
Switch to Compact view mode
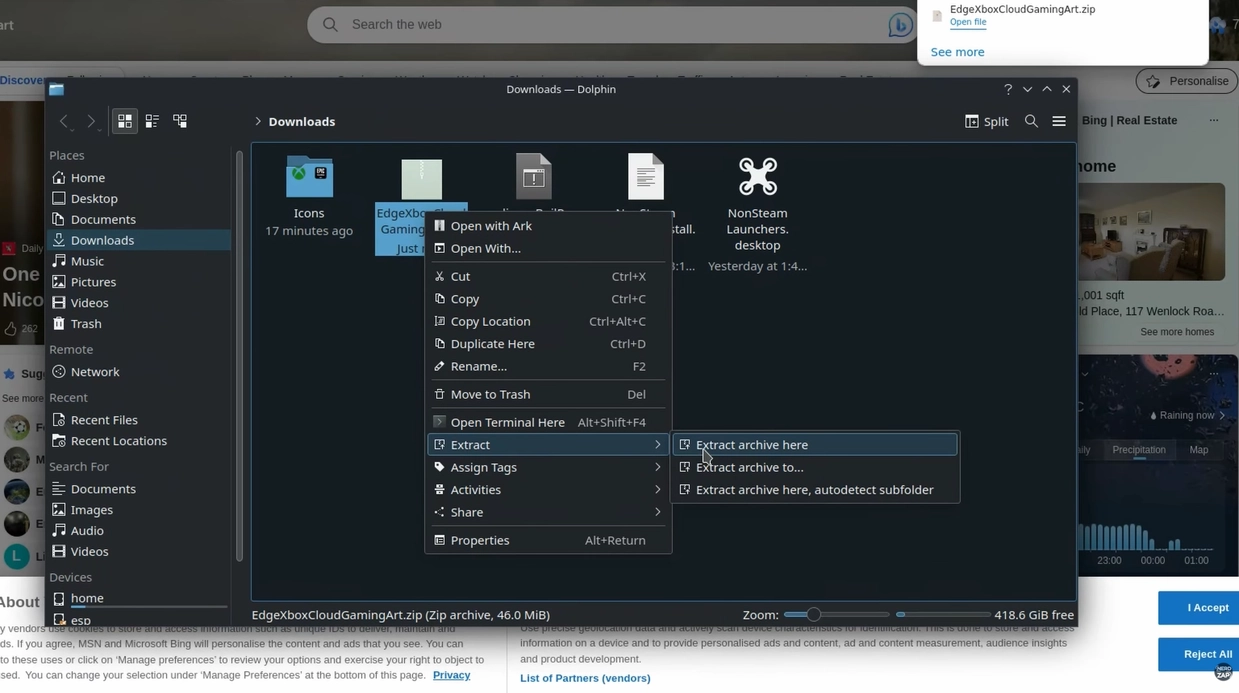(x=152, y=121)
